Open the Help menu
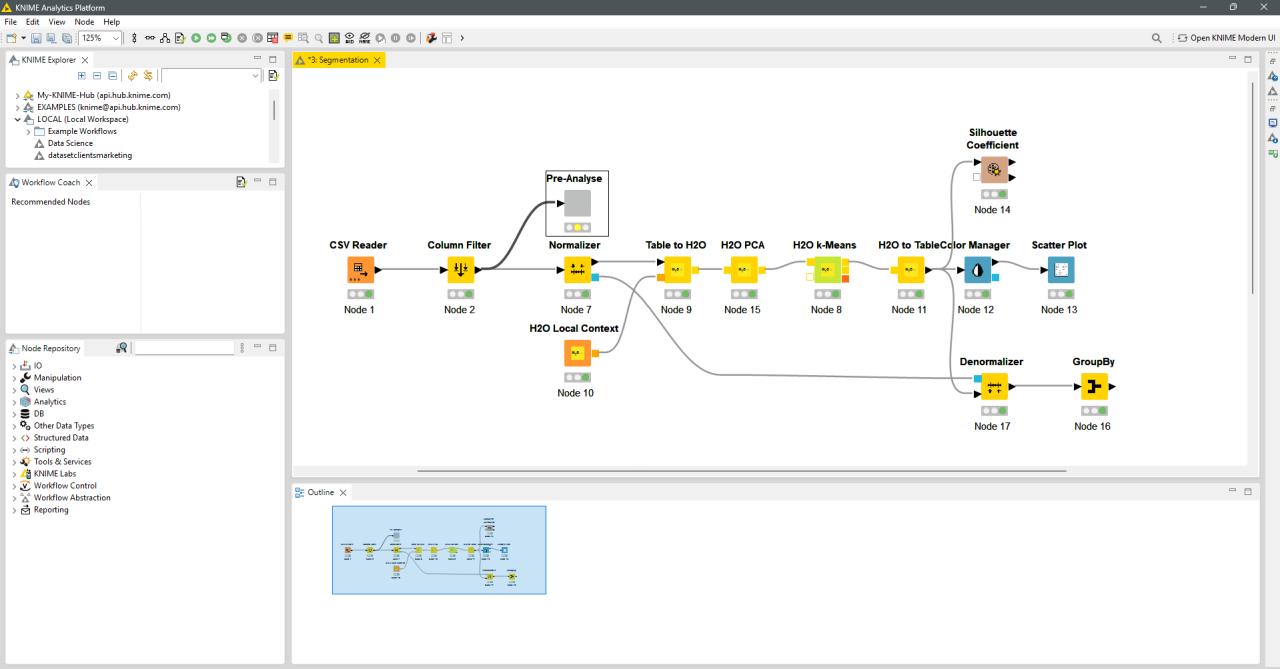1280x669 pixels. point(111,22)
